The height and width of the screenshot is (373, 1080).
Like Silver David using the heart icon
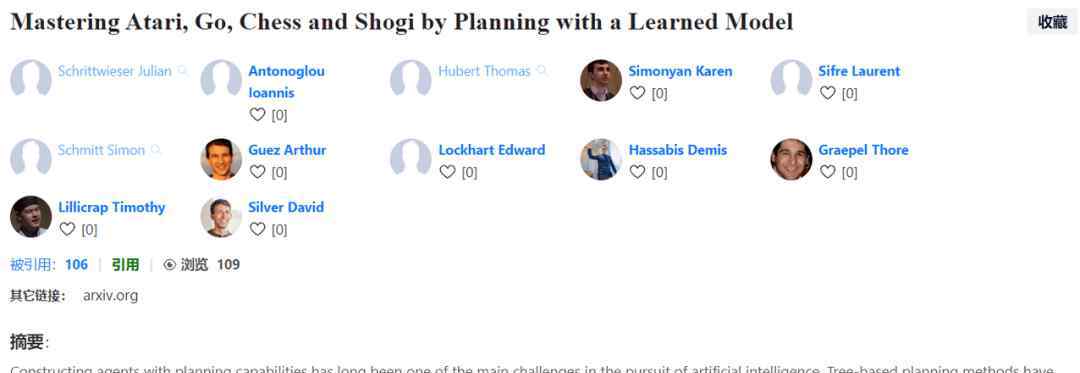(x=258, y=229)
